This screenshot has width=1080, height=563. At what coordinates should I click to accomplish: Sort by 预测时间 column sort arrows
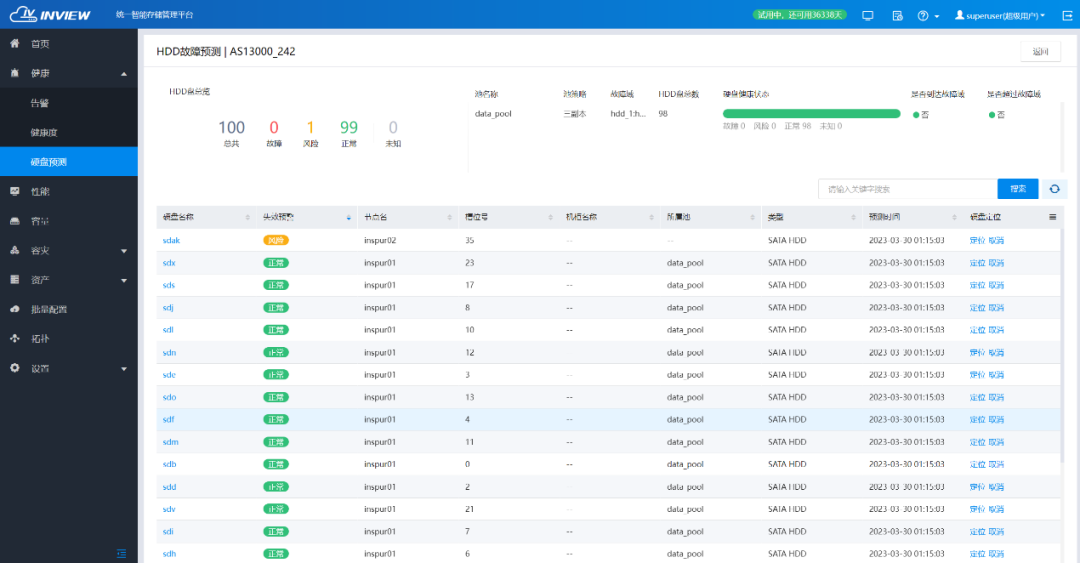pyautogui.click(x=954, y=217)
